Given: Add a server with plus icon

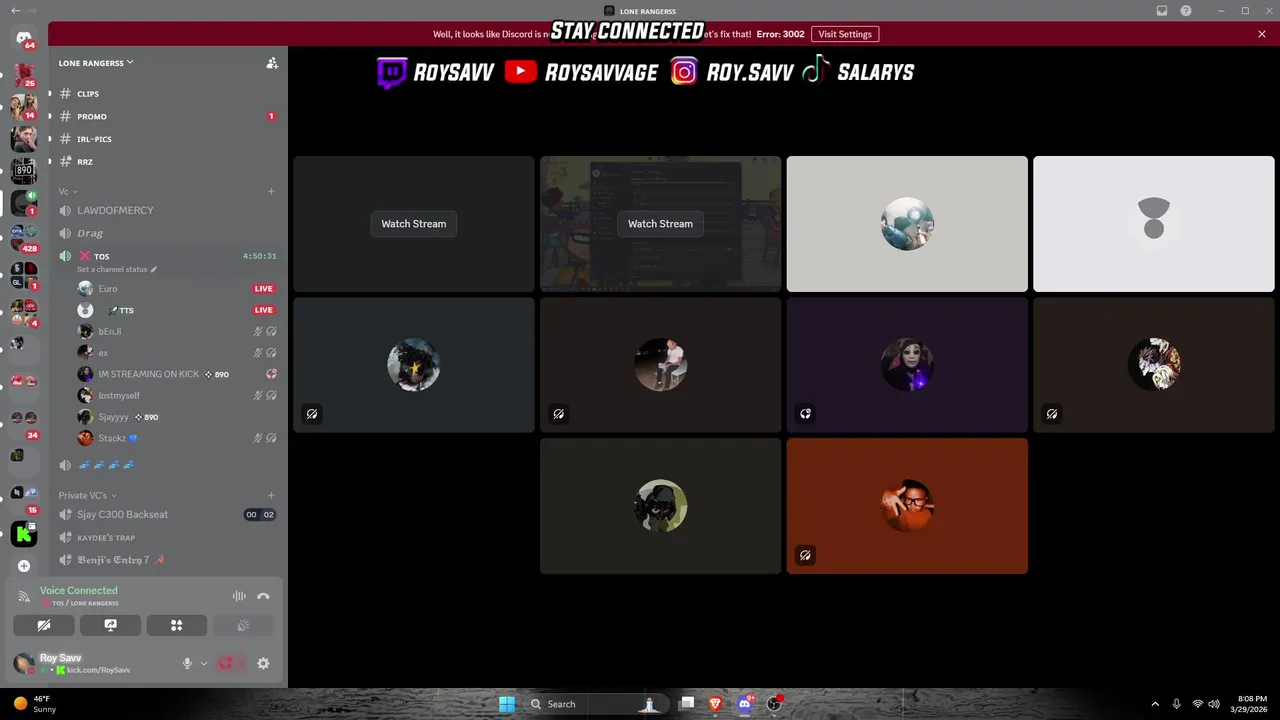Looking at the screenshot, I should click(24, 566).
